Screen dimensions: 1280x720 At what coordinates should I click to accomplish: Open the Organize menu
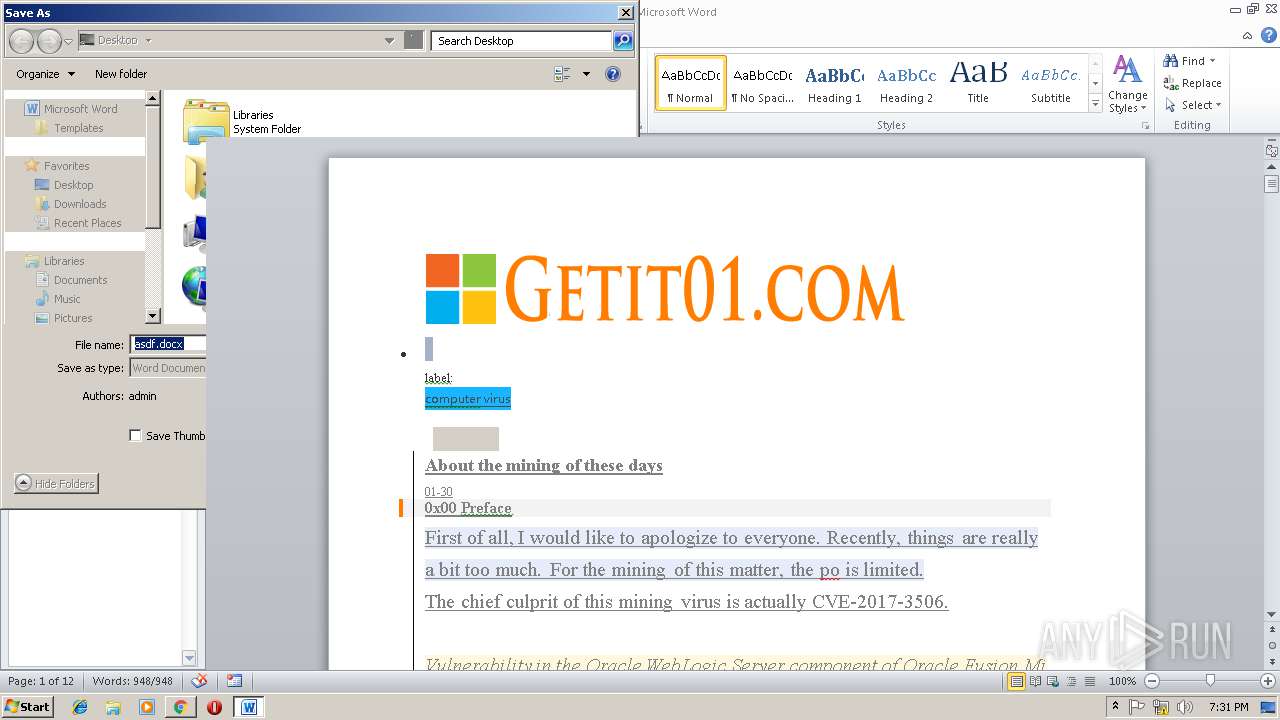[45, 74]
